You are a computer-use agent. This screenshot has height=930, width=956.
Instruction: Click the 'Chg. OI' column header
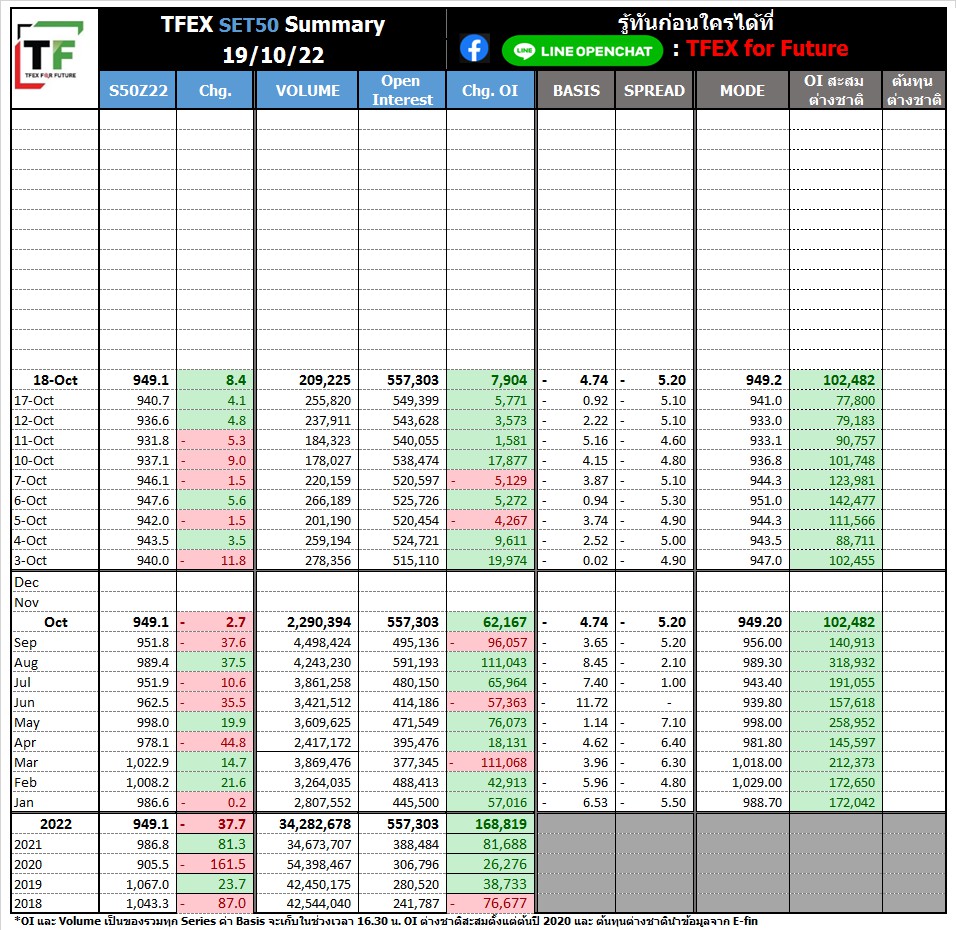pos(490,90)
